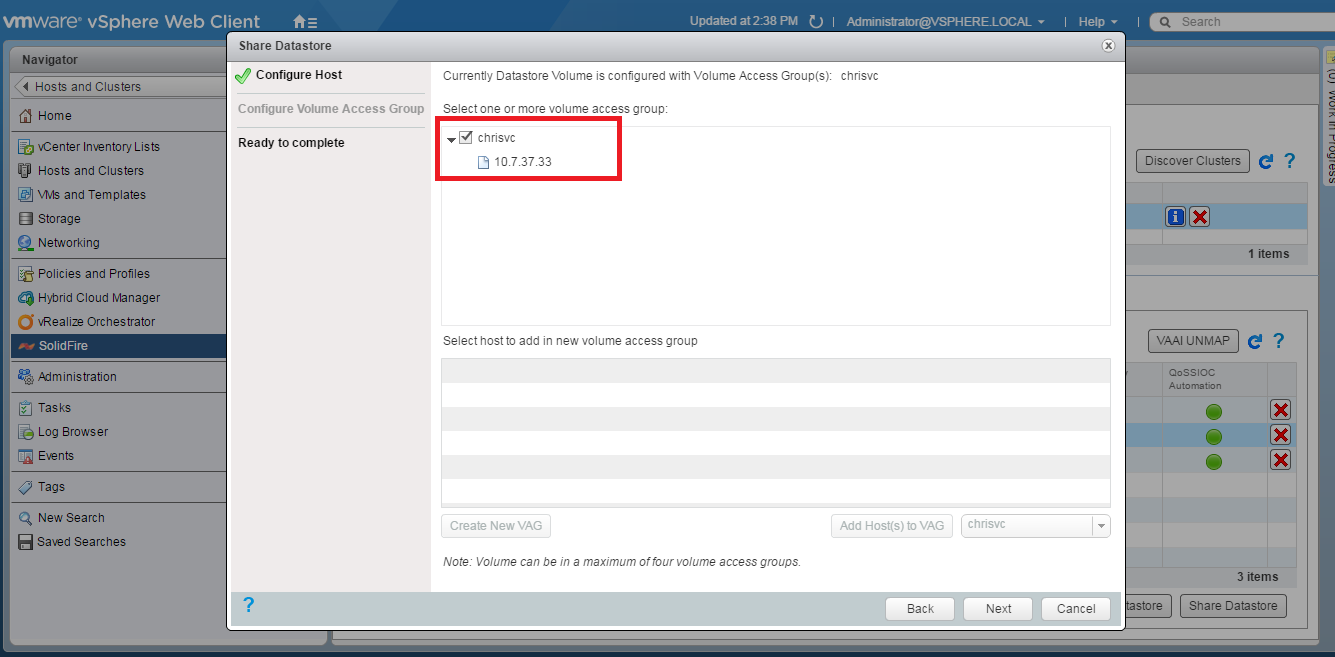Close the Share Datastore dialog
This screenshot has width=1335, height=657.
tap(1108, 45)
